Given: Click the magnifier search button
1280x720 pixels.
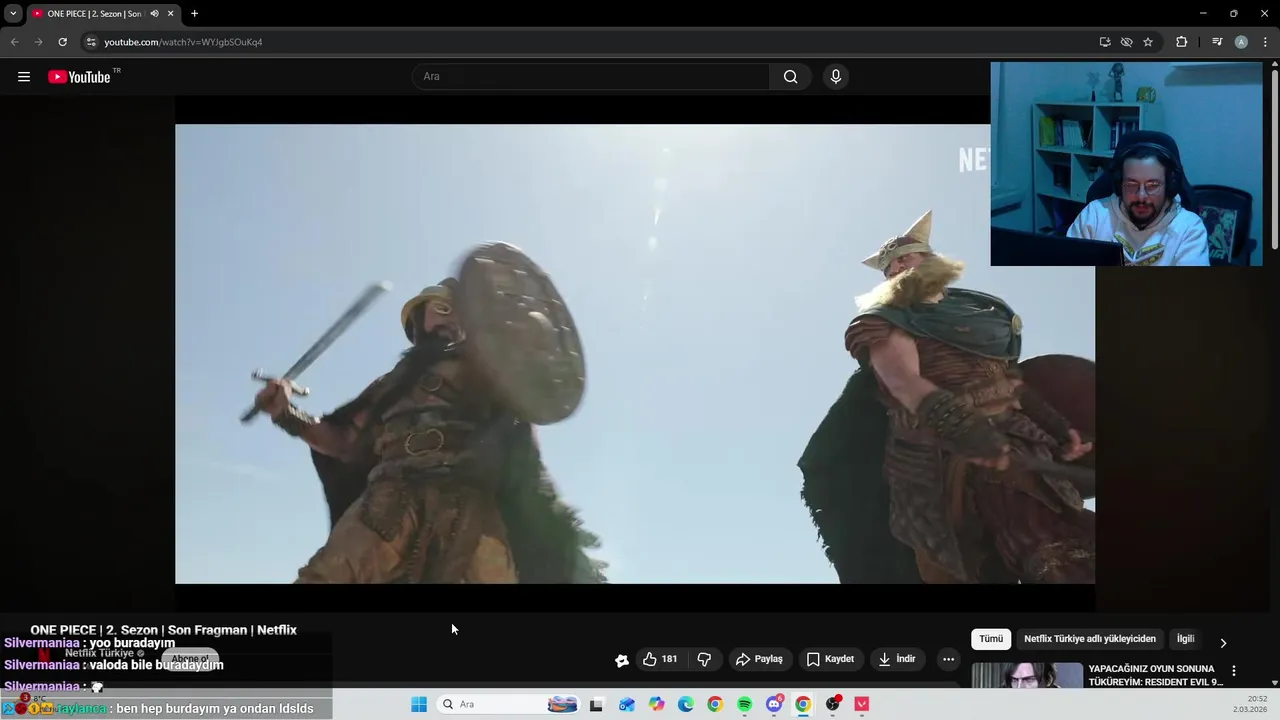Looking at the screenshot, I should 791,77.
